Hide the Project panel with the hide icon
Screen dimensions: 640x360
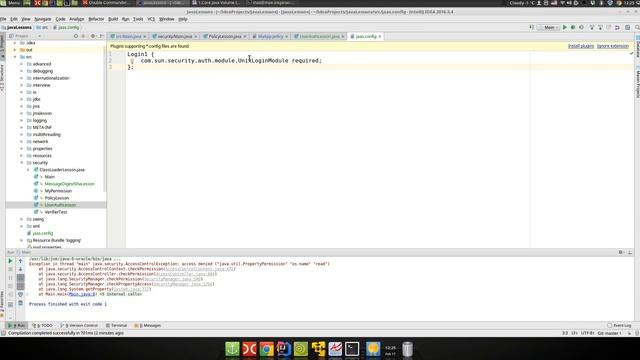[x=102, y=36]
